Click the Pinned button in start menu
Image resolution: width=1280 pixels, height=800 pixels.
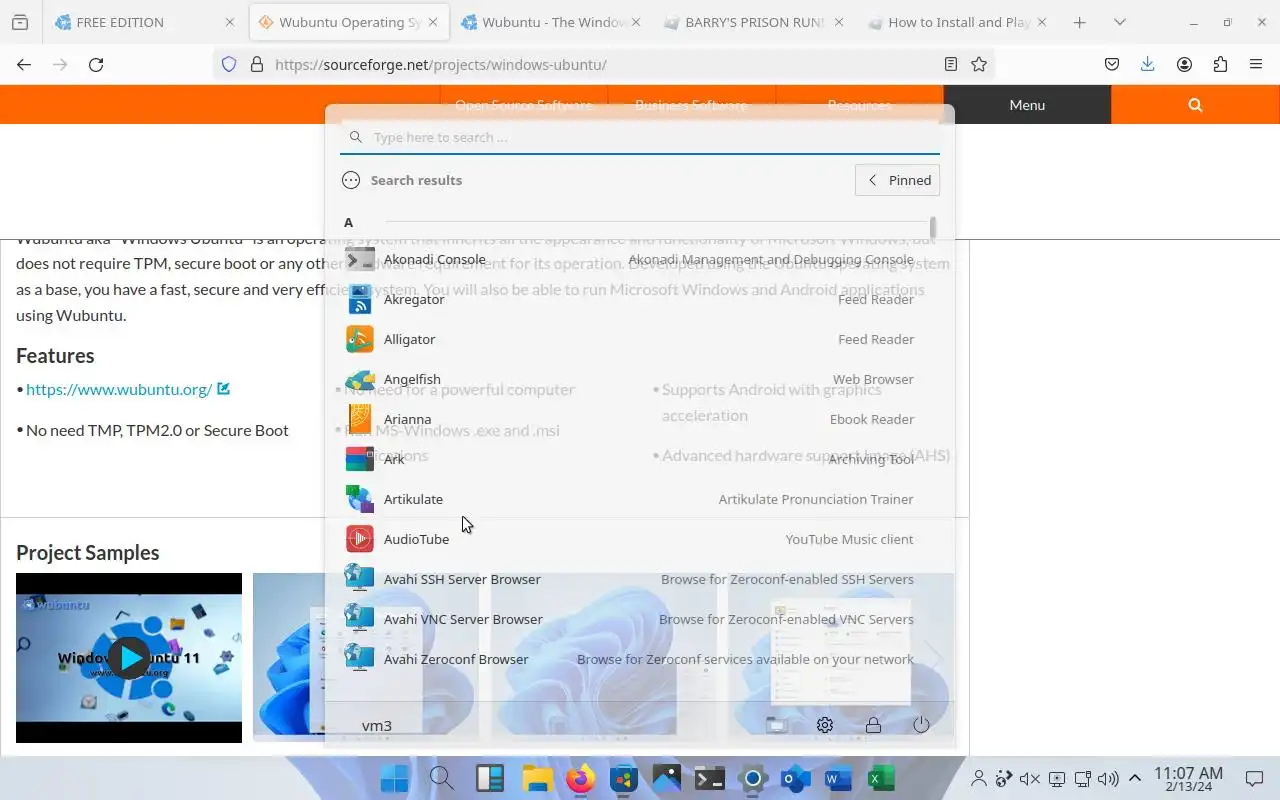(897, 180)
